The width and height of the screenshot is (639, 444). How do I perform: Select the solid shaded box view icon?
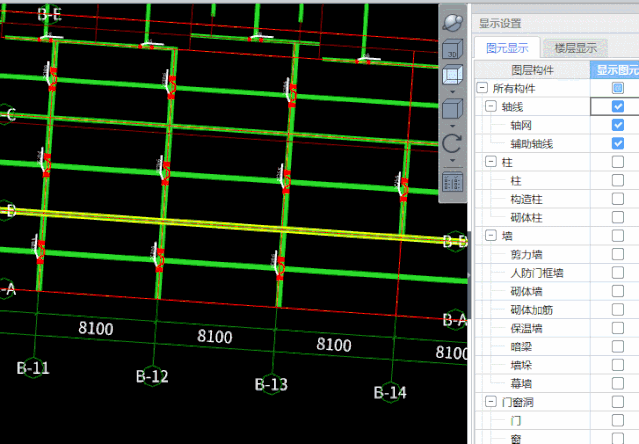pos(453,109)
